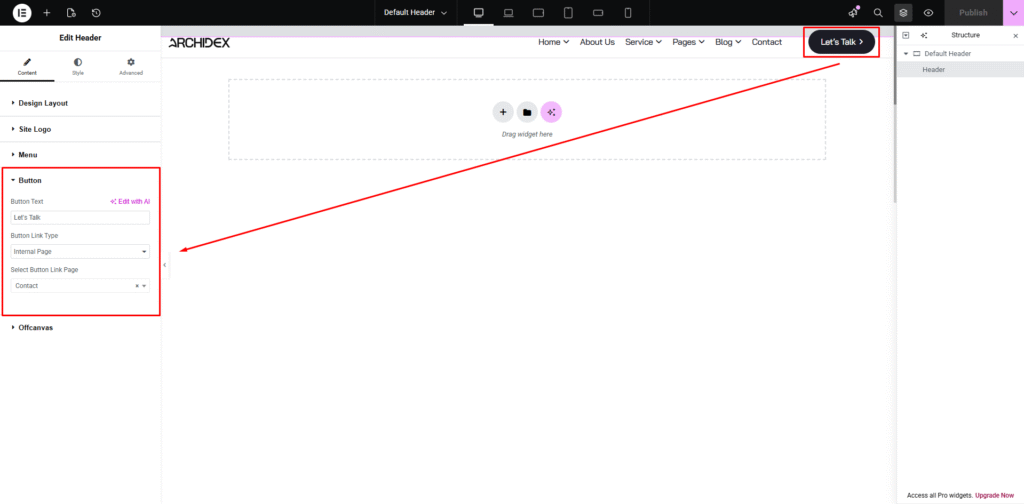Toggle the Structure layers icon in top bar
The image size is (1024, 504).
pyautogui.click(x=903, y=12)
